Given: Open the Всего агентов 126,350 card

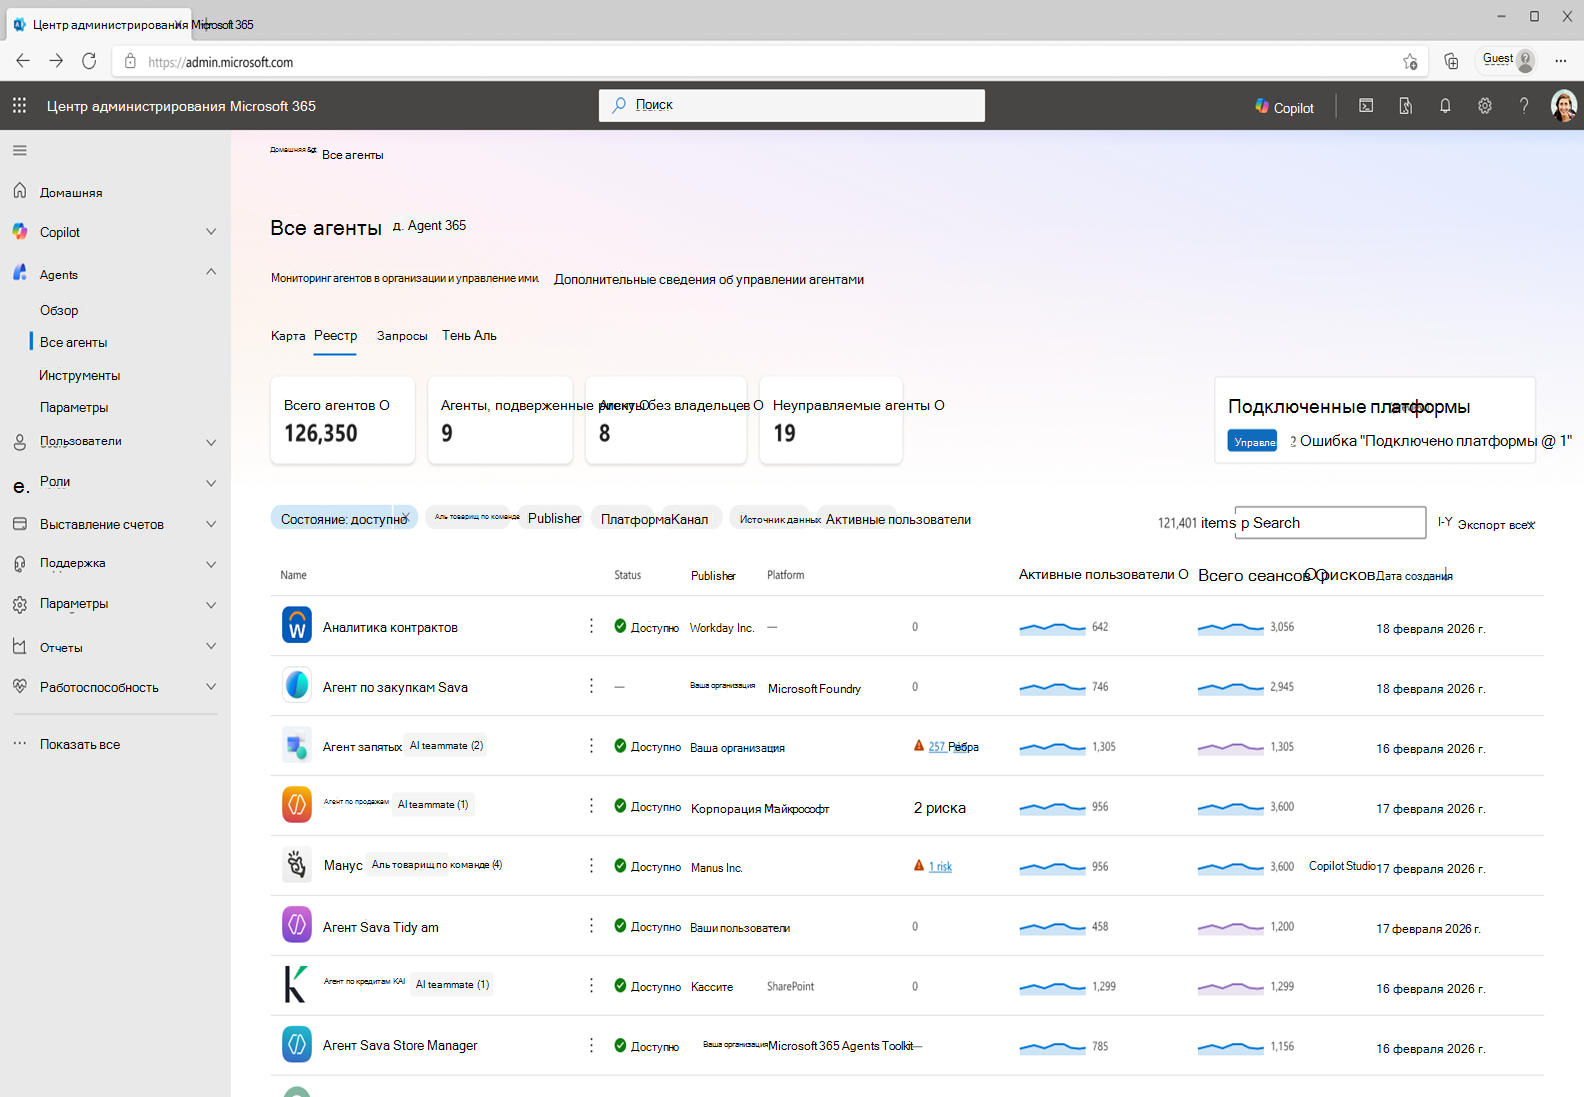Looking at the screenshot, I should [342, 420].
